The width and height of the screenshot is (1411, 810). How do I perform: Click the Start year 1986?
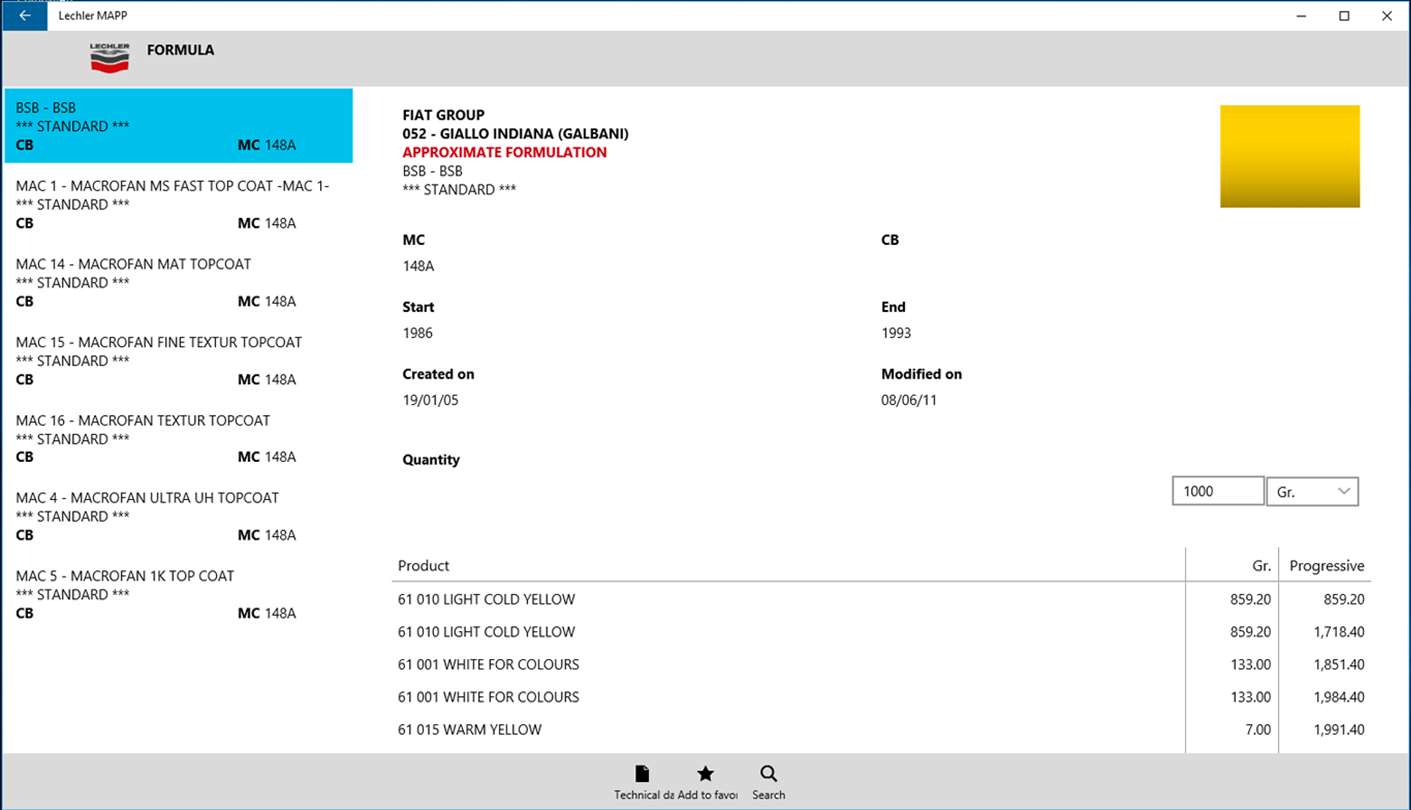point(418,333)
